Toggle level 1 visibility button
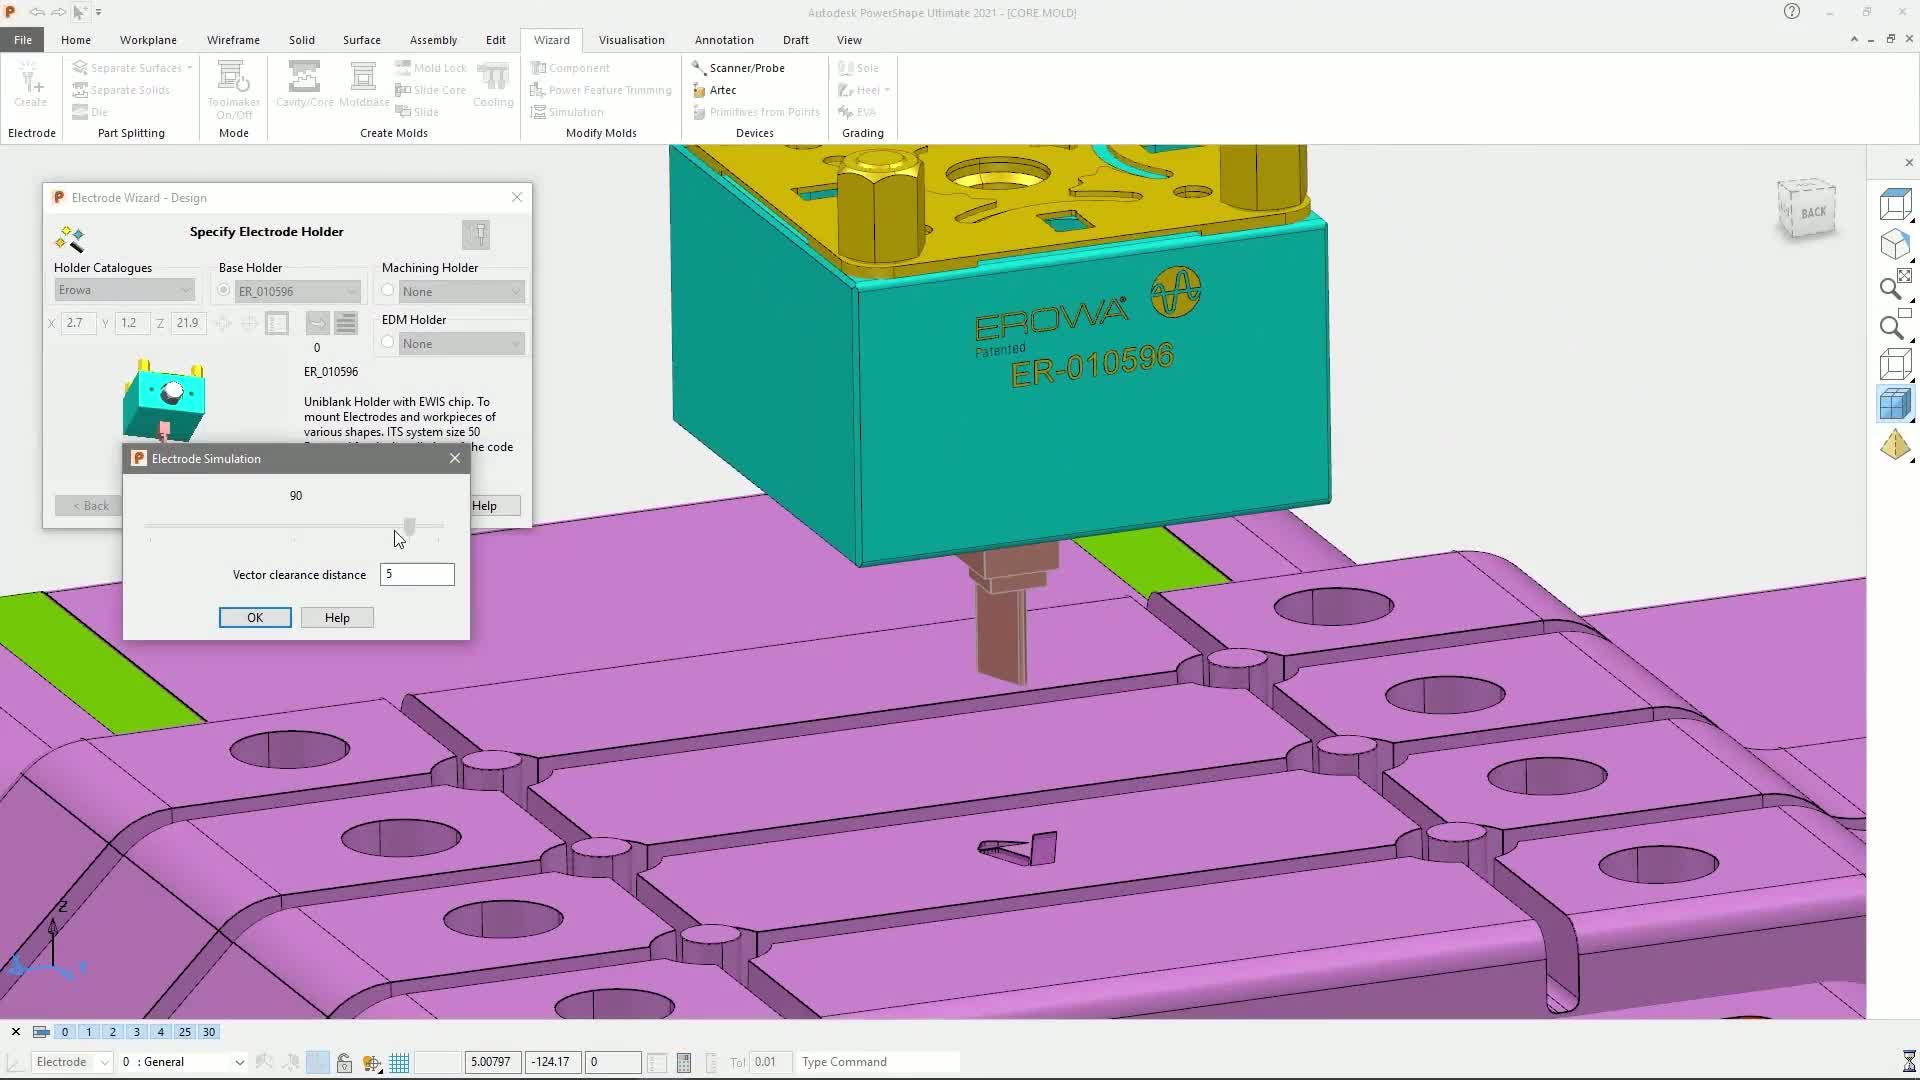1920x1080 pixels. [x=89, y=1032]
